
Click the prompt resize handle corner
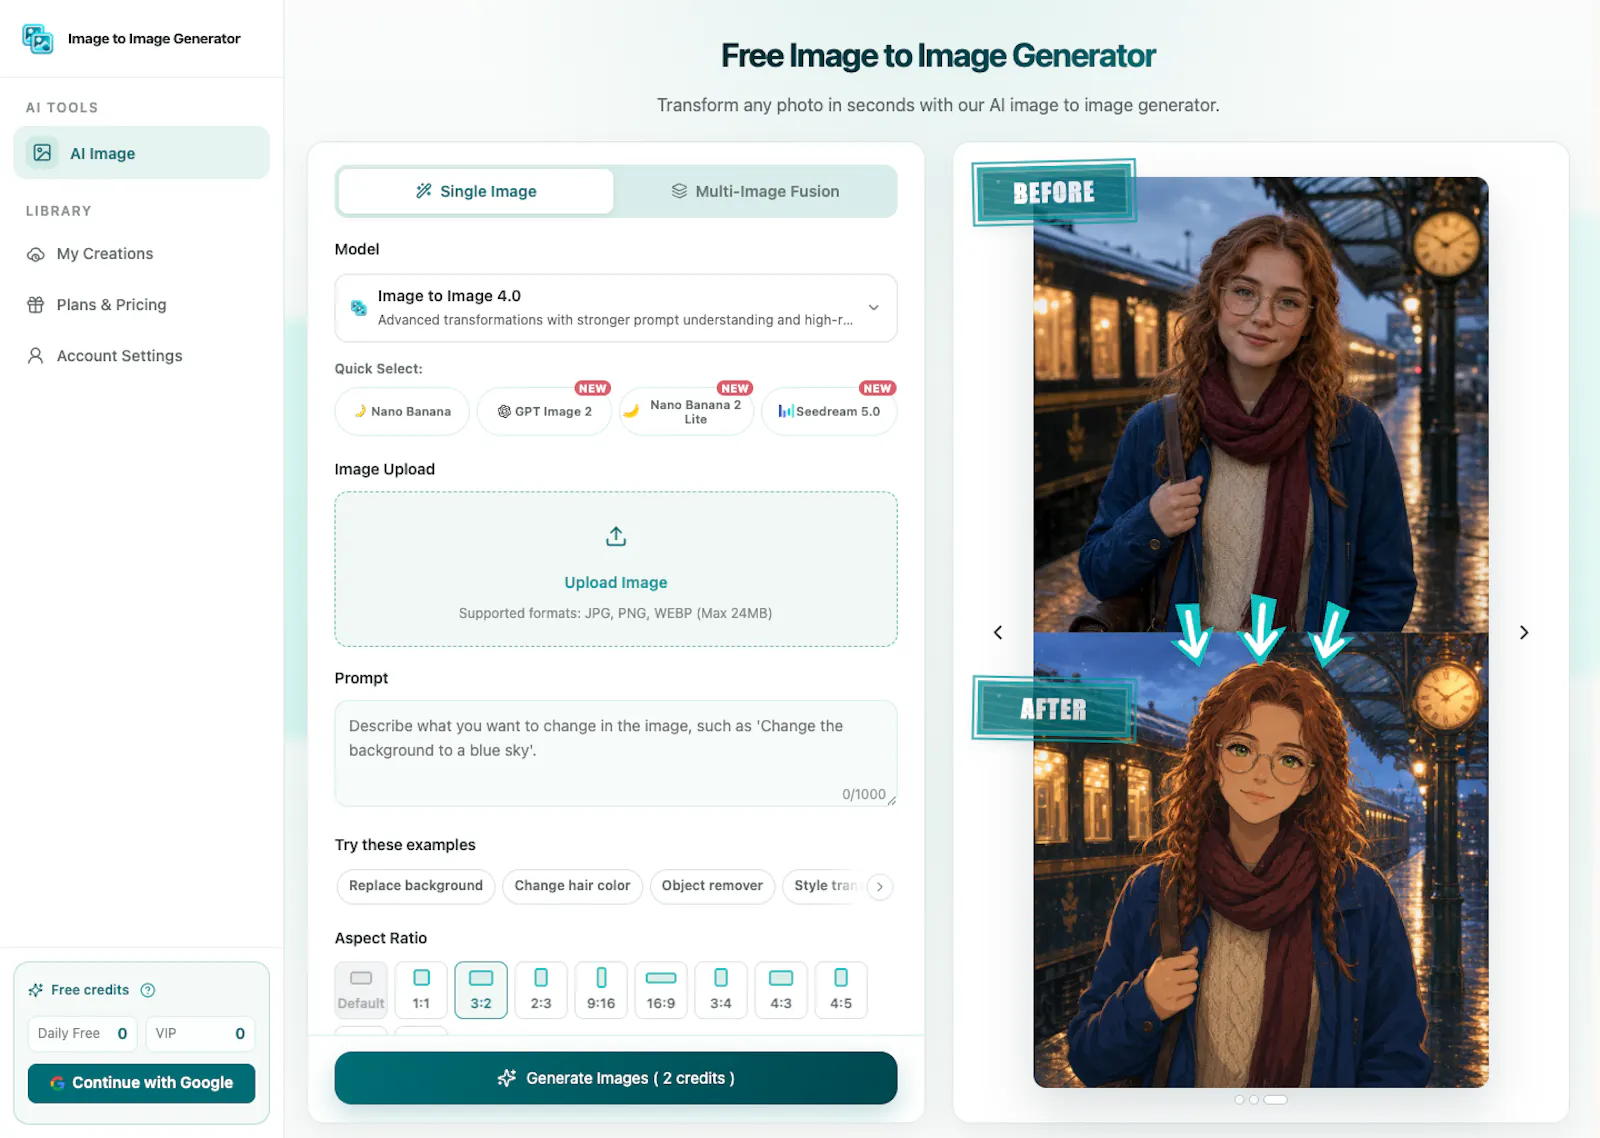point(891,800)
